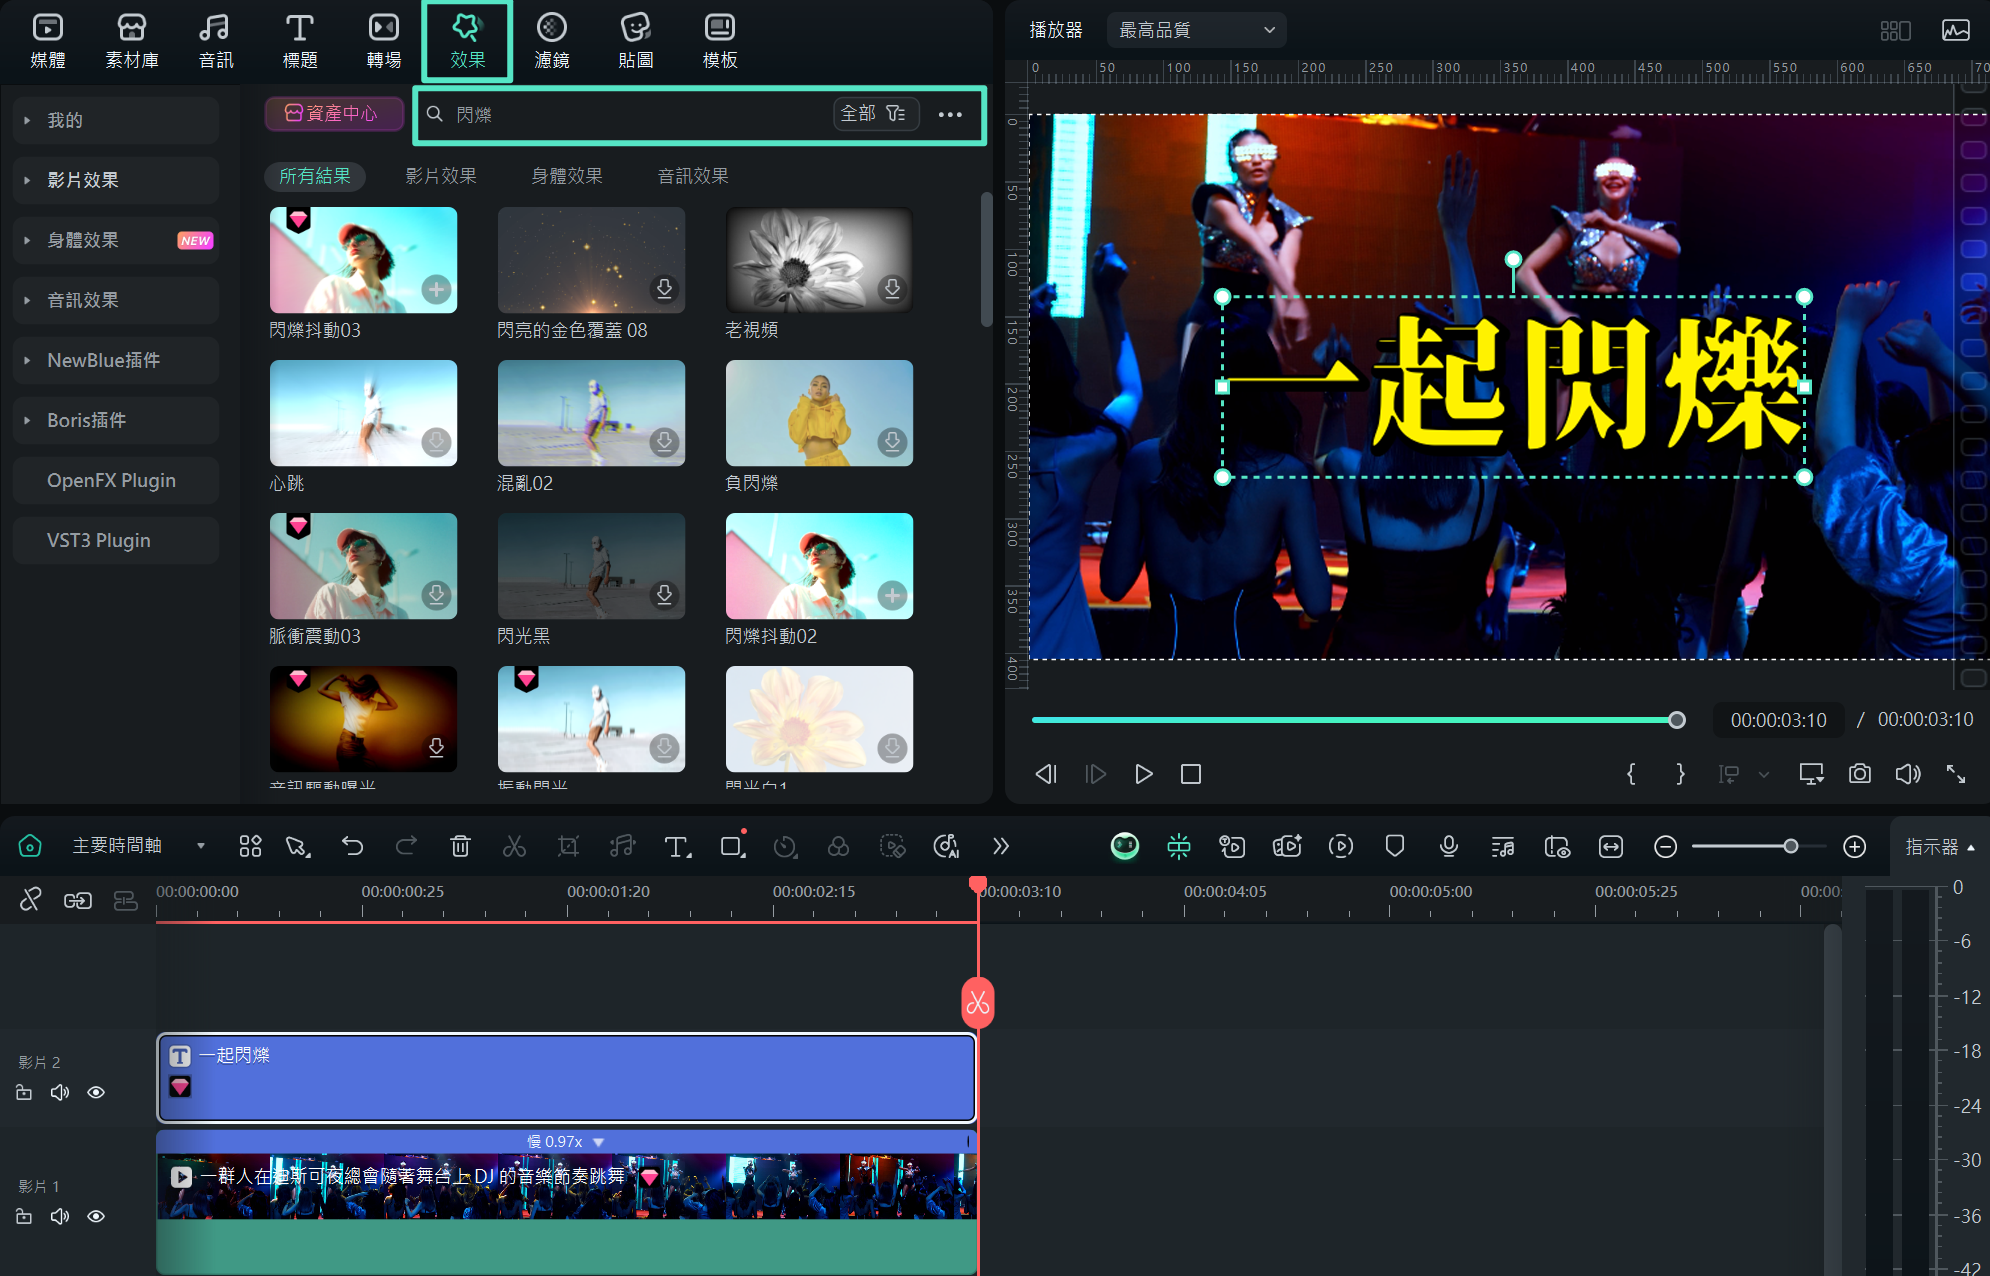Click the text tool icon in timeline toolbar

coord(677,847)
